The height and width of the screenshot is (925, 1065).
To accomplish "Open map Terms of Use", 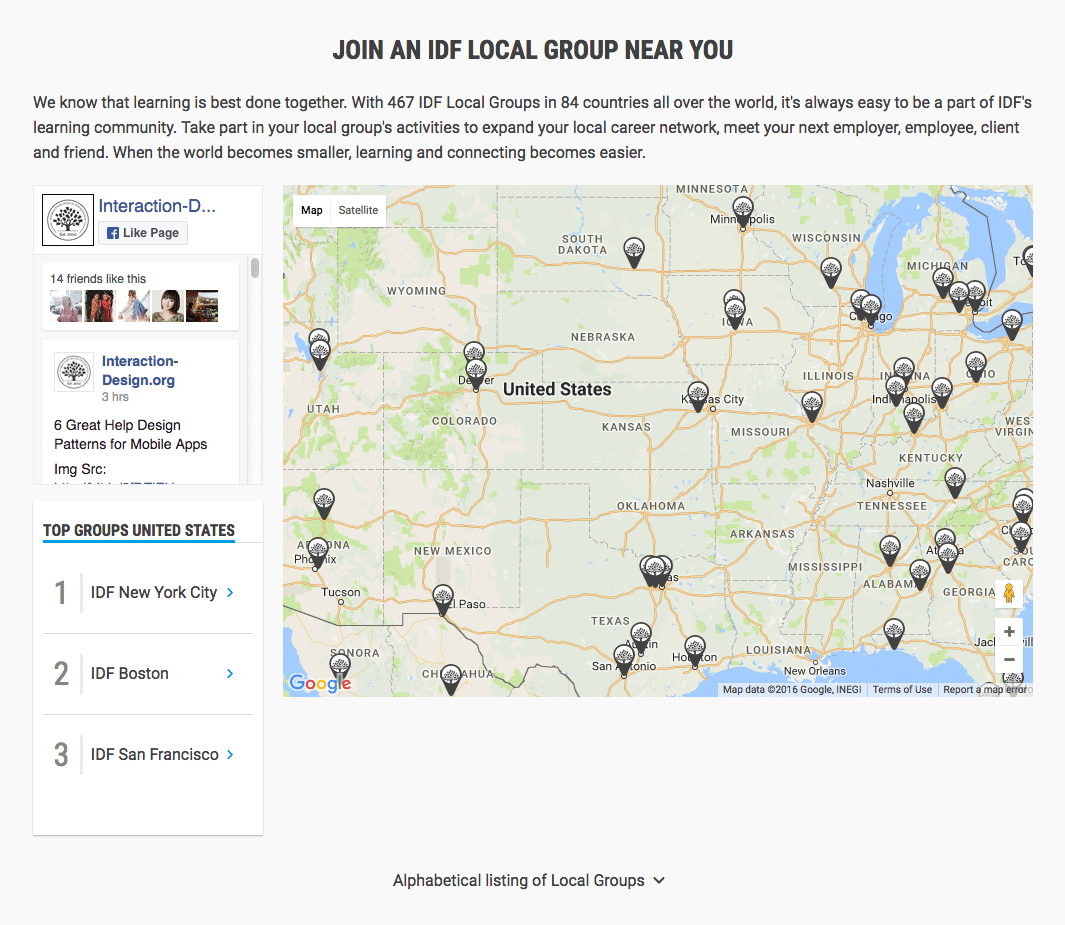I will pyautogui.click(x=902, y=689).
